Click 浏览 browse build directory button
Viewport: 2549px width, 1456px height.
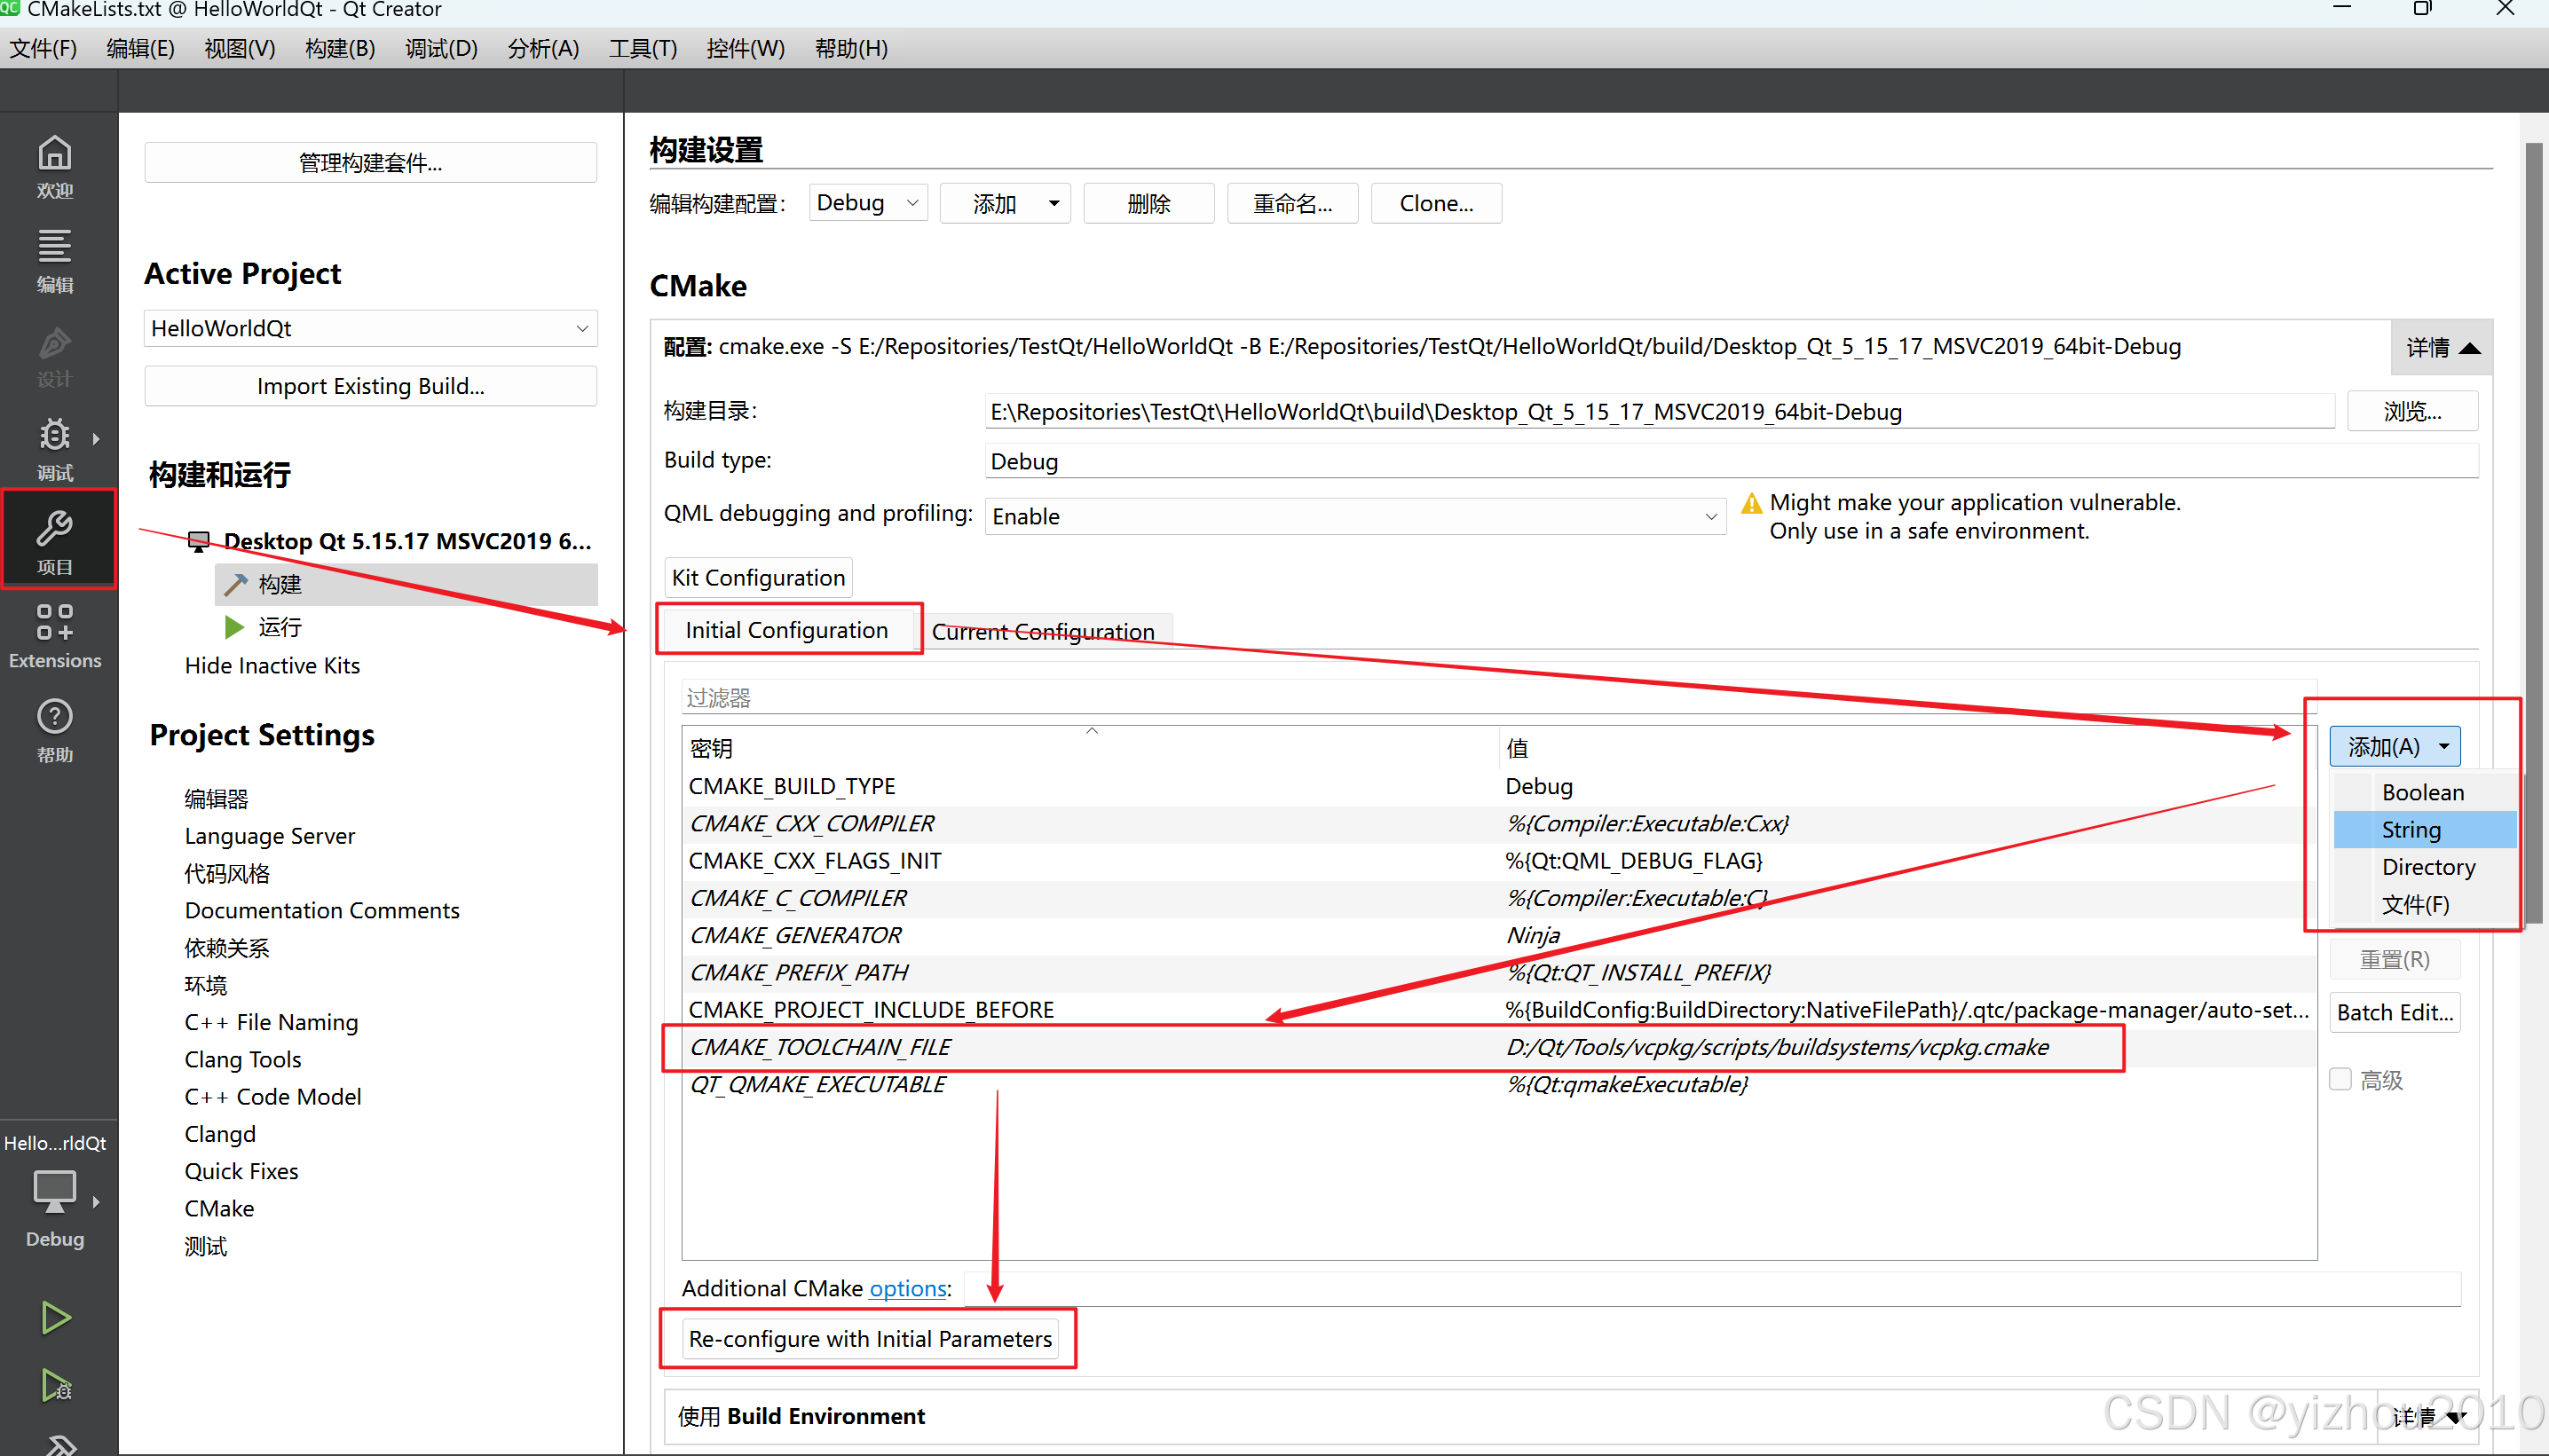point(2412,411)
